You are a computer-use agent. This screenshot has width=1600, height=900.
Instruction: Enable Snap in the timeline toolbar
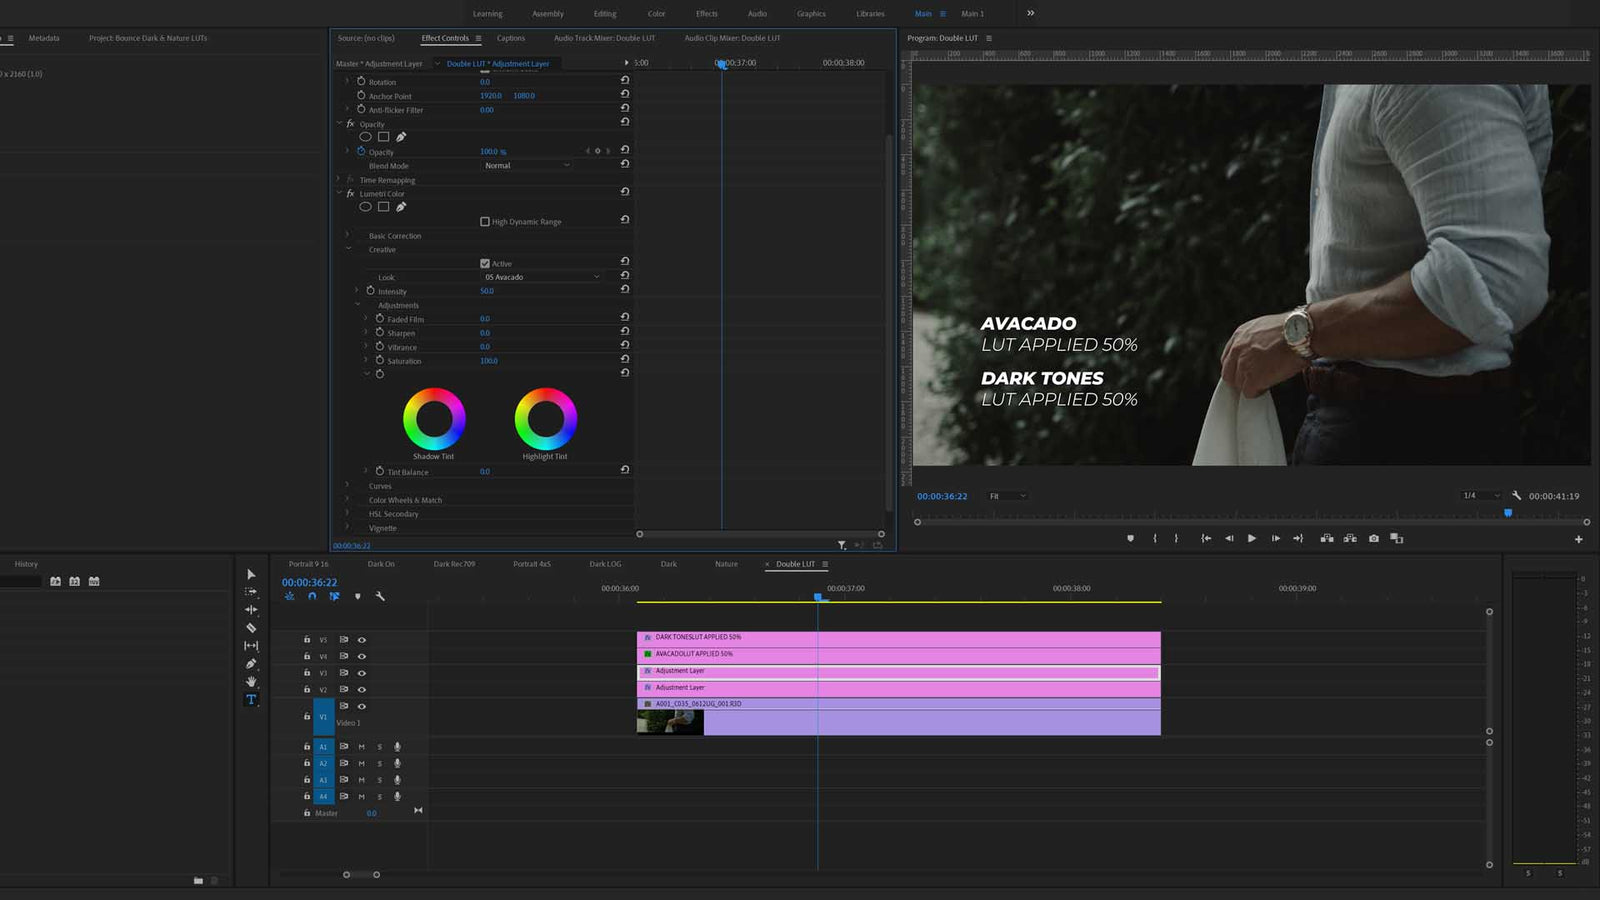point(312,596)
